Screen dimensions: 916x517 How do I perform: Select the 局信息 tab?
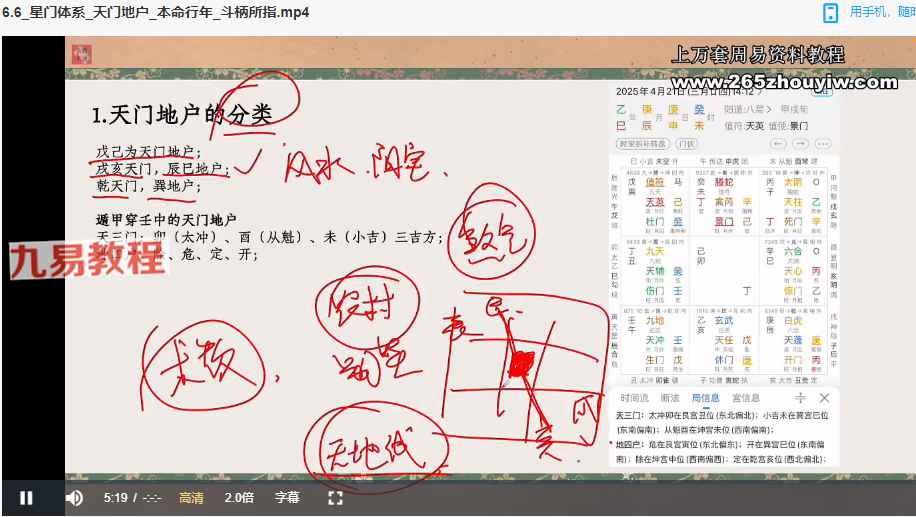(705, 397)
